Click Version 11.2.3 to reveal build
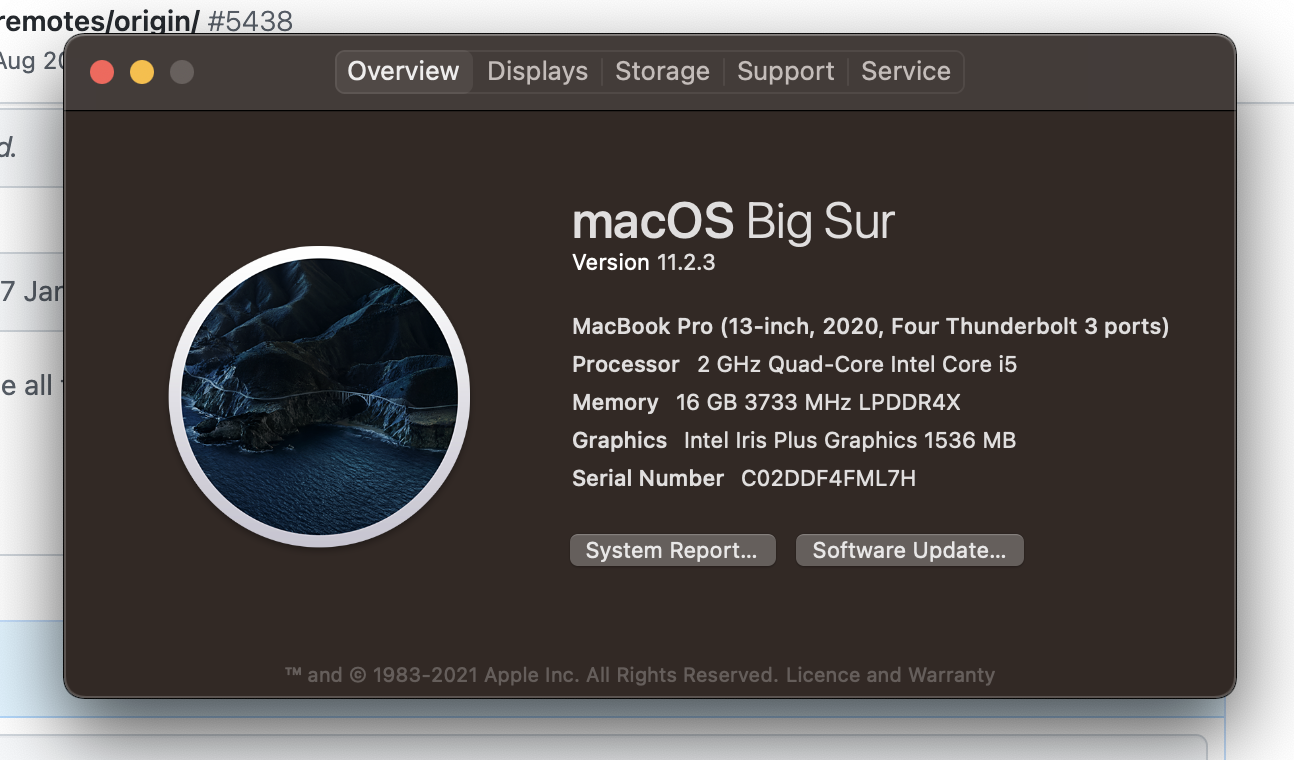This screenshot has height=760, width=1294. tap(644, 263)
